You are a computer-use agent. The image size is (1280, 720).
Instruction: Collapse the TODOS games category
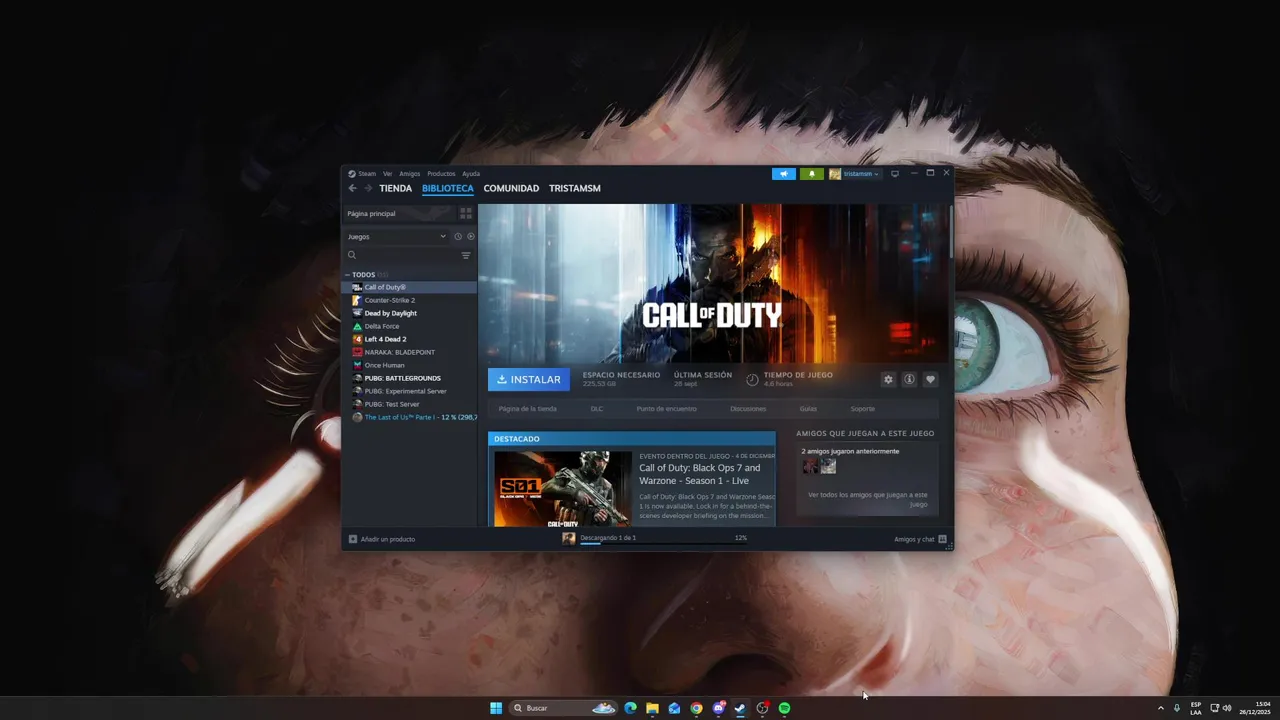(348, 275)
